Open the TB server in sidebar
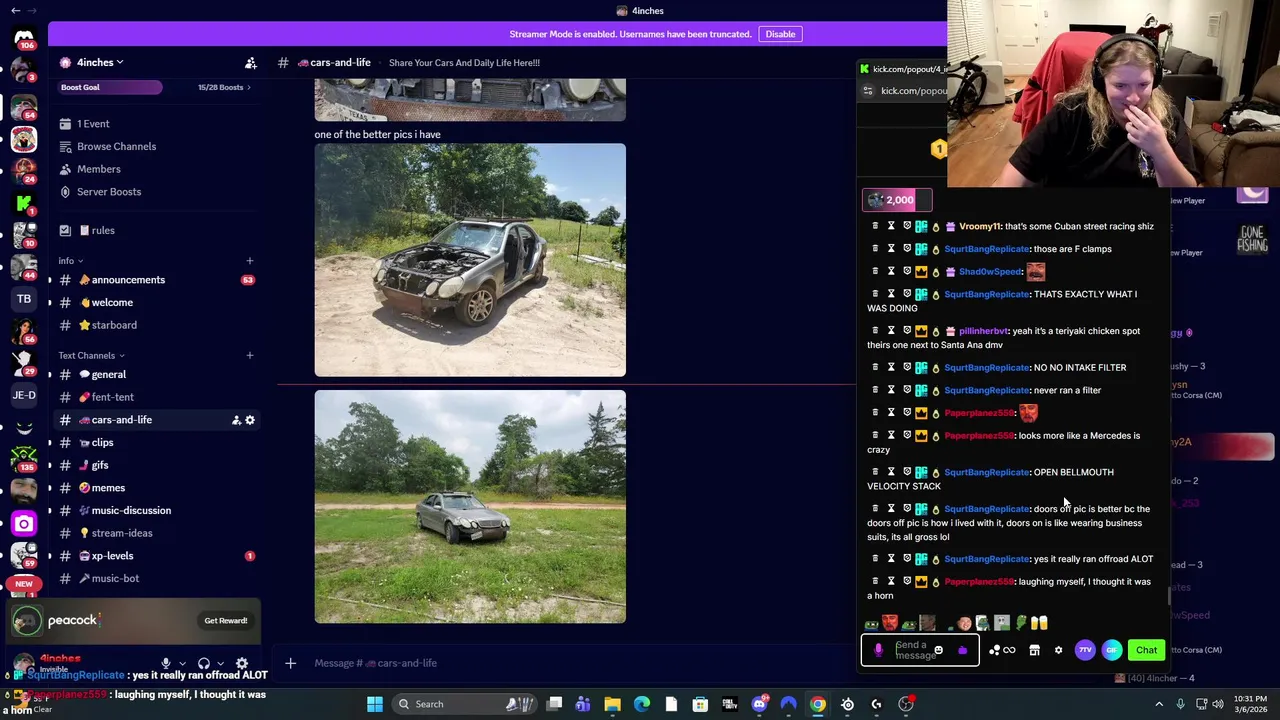The width and height of the screenshot is (1280, 720). coord(24,298)
